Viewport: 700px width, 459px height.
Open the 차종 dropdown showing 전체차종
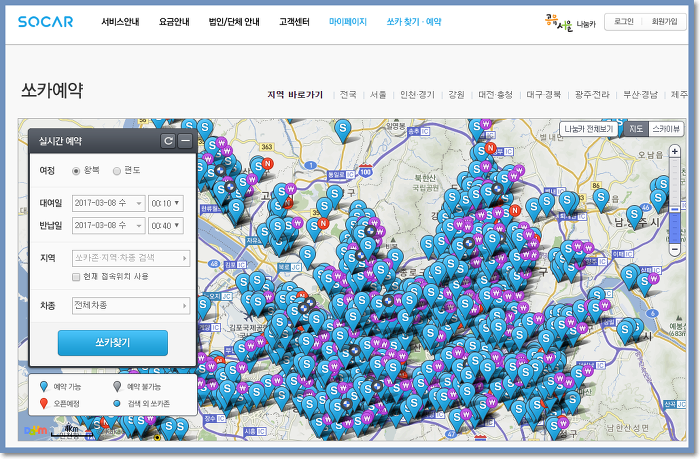pyautogui.click(x=131, y=305)
